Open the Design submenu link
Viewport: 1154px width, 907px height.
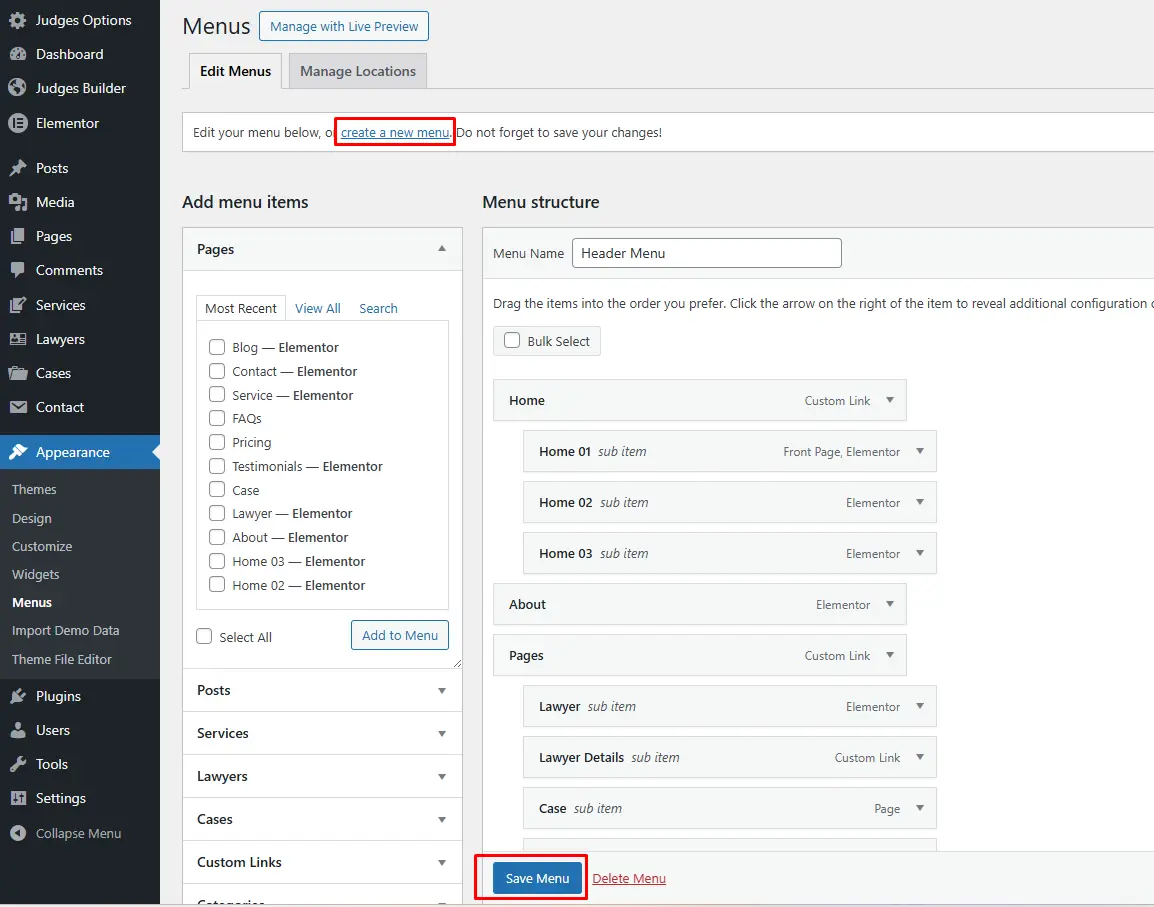tap(32, 518)
